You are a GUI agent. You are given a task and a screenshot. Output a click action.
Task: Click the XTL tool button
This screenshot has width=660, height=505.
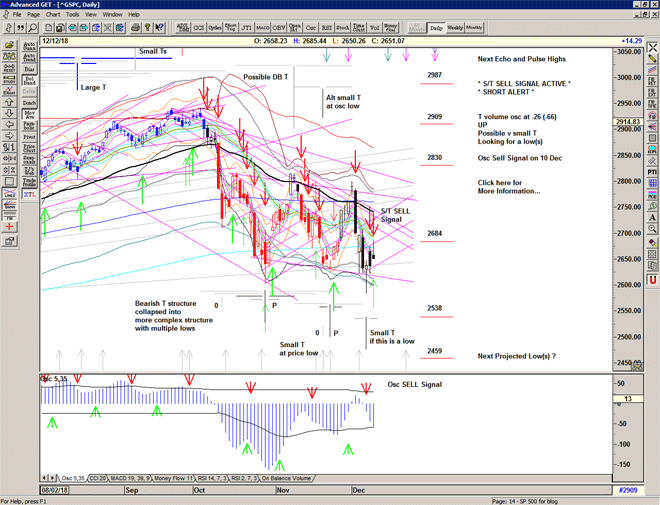(29, 195)
